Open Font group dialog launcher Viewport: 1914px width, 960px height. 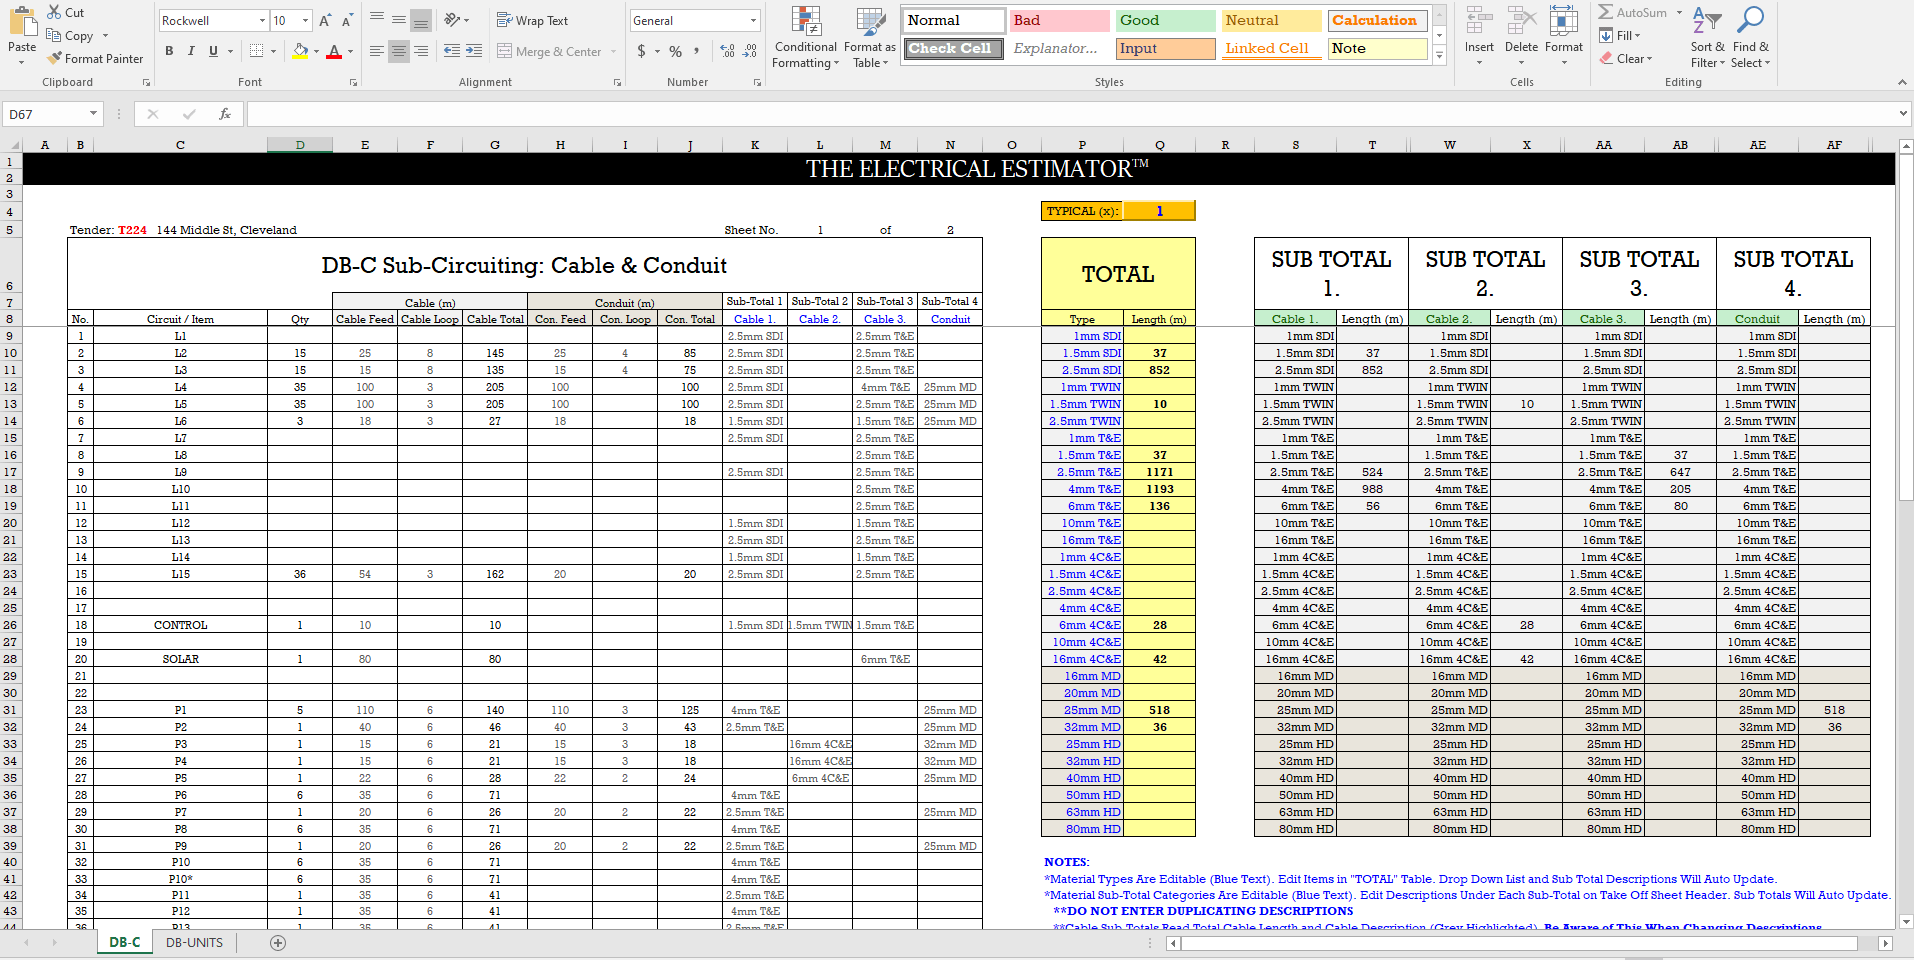click(353, 83)
